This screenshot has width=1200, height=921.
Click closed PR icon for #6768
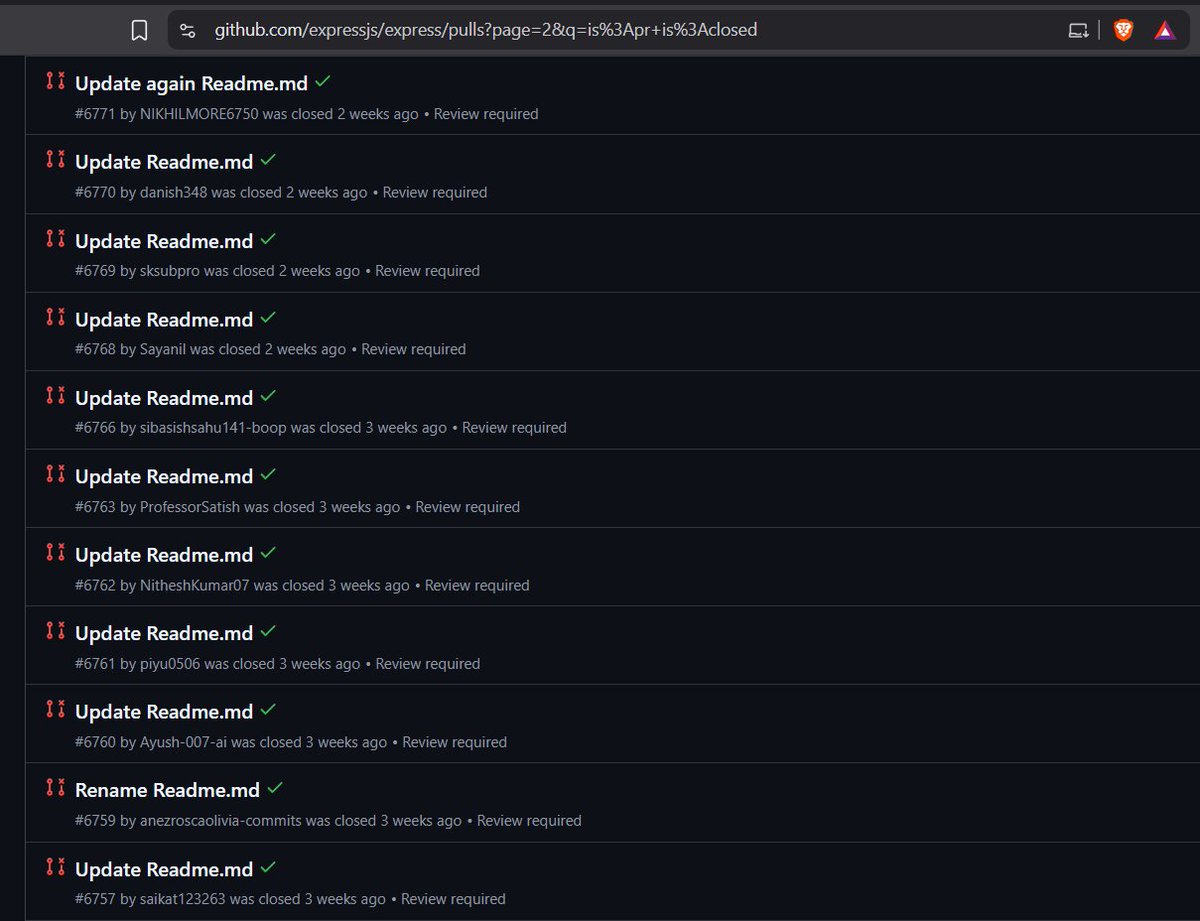(x=56, y=316)
